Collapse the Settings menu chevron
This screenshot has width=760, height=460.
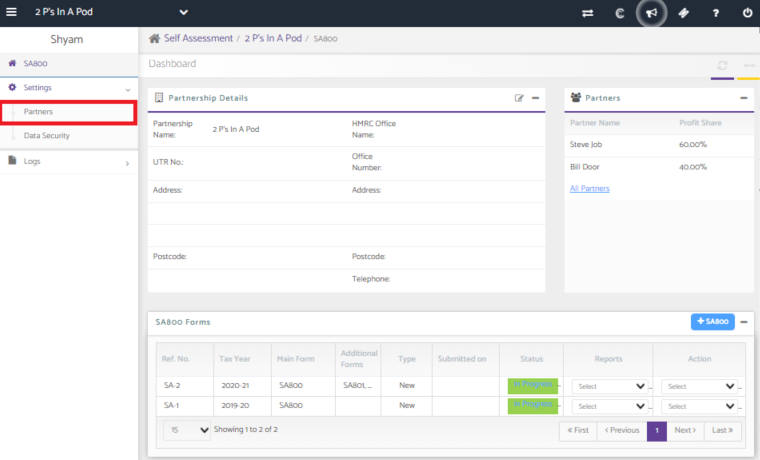tap(127, 90)
